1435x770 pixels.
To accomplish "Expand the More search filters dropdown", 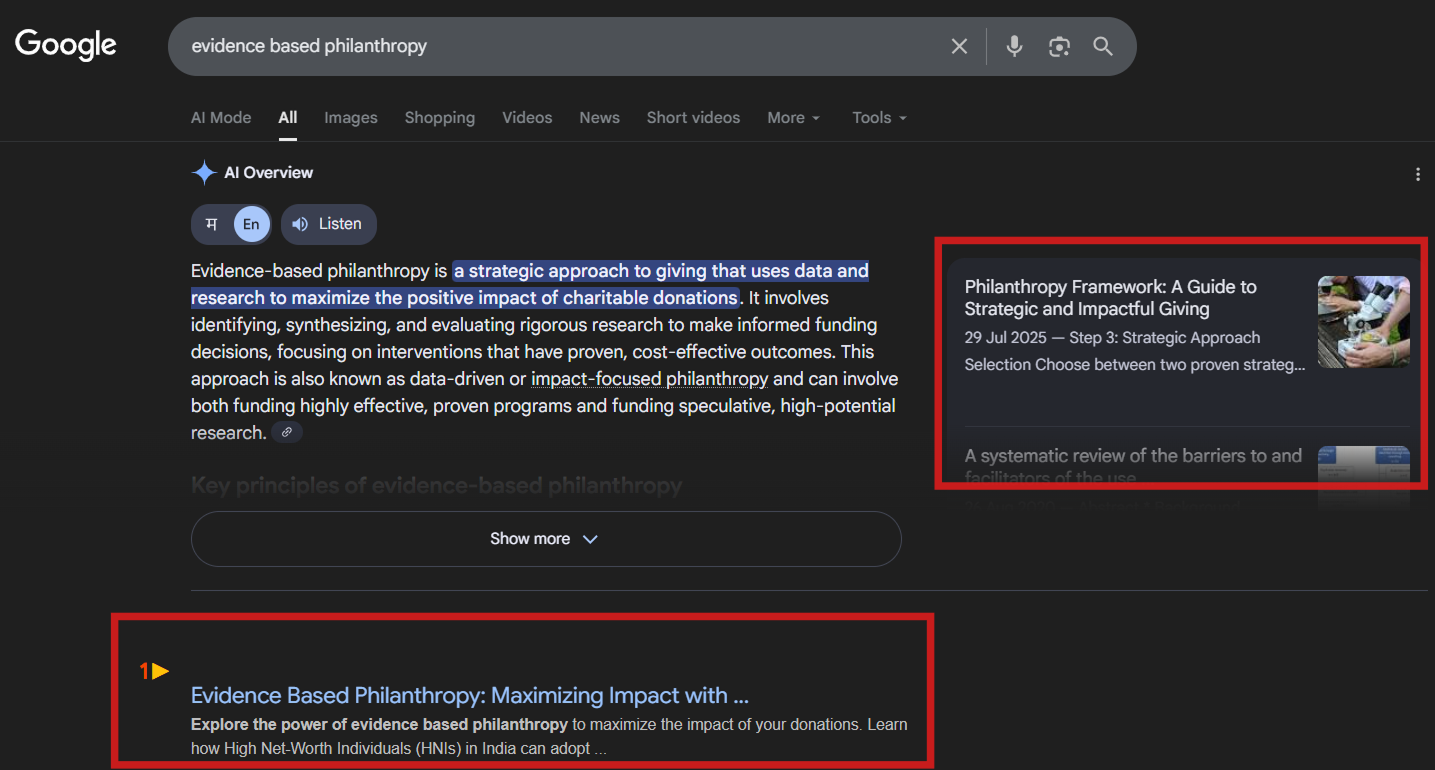I will coord(793,118).
